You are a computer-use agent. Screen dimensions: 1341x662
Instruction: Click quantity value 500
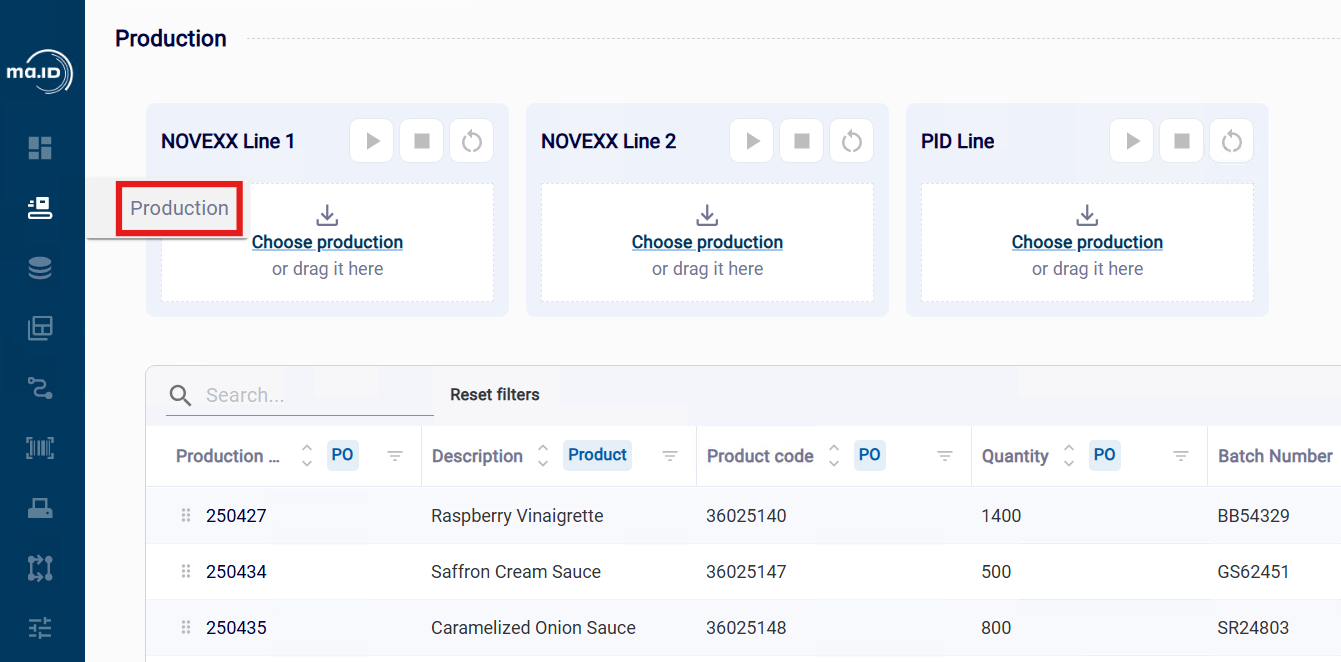tap(996, 572)
